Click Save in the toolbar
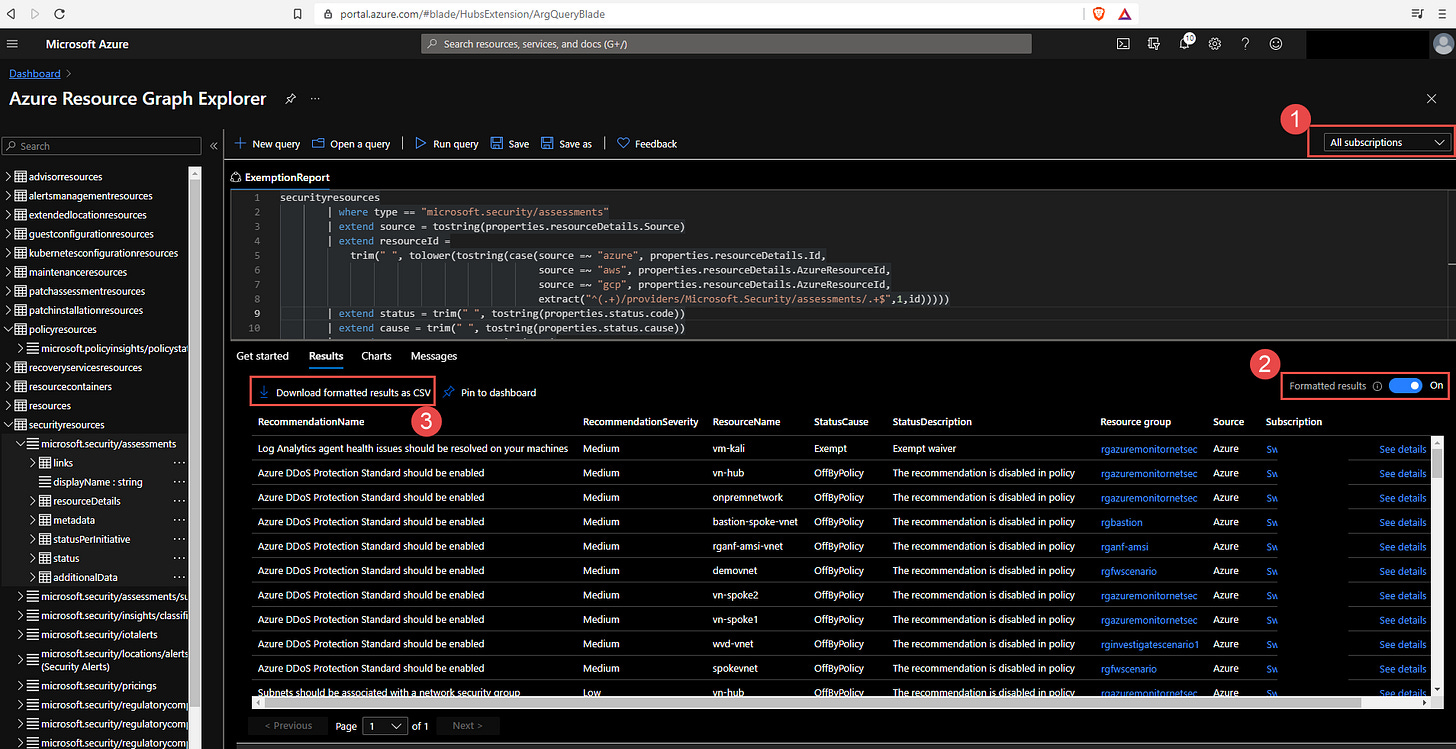Image resolution: width=1456 pixels, height=749 pixels. pos(510,144)
